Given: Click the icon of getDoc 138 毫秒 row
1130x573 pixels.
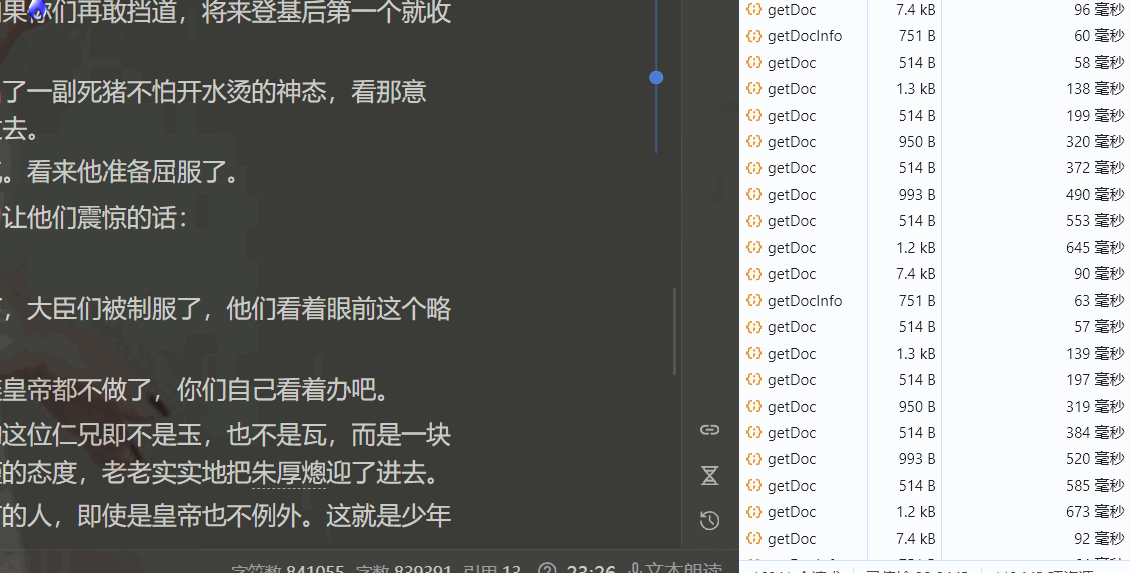Looking at the screenshot, I should click(754, 89).
